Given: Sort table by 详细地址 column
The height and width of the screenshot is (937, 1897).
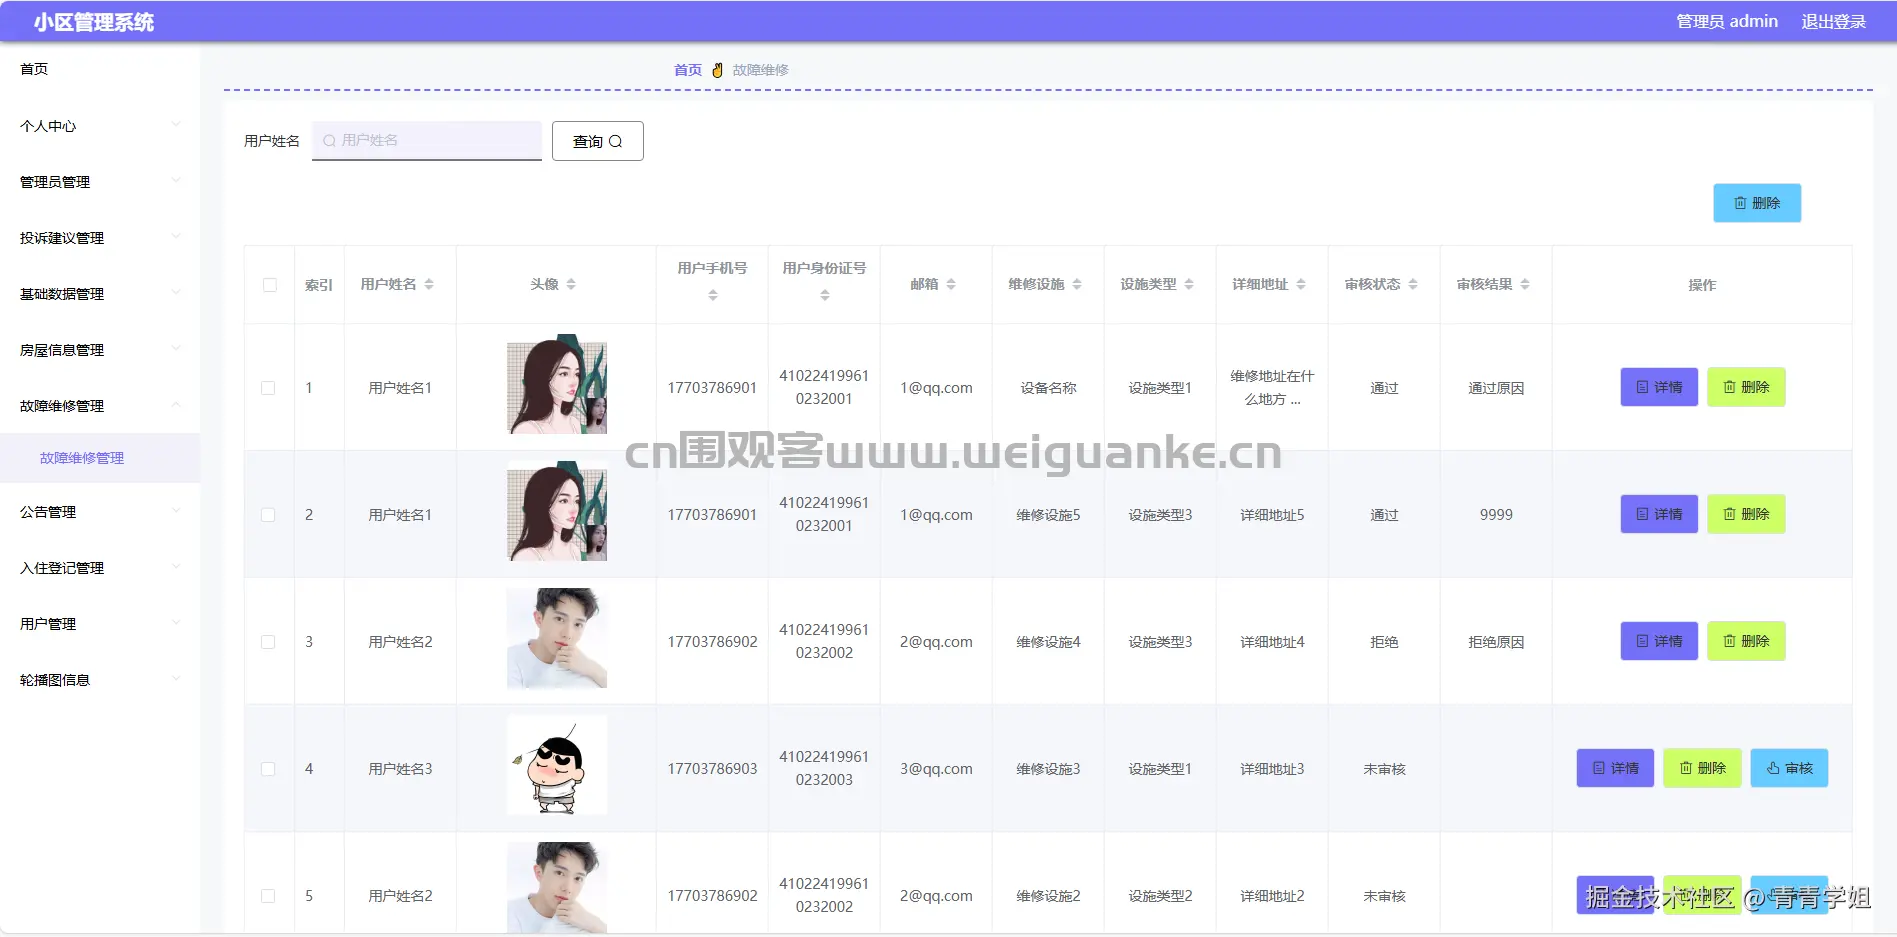Looking at the screenshot, I should pyautogui.click(x=1301, y=285).
